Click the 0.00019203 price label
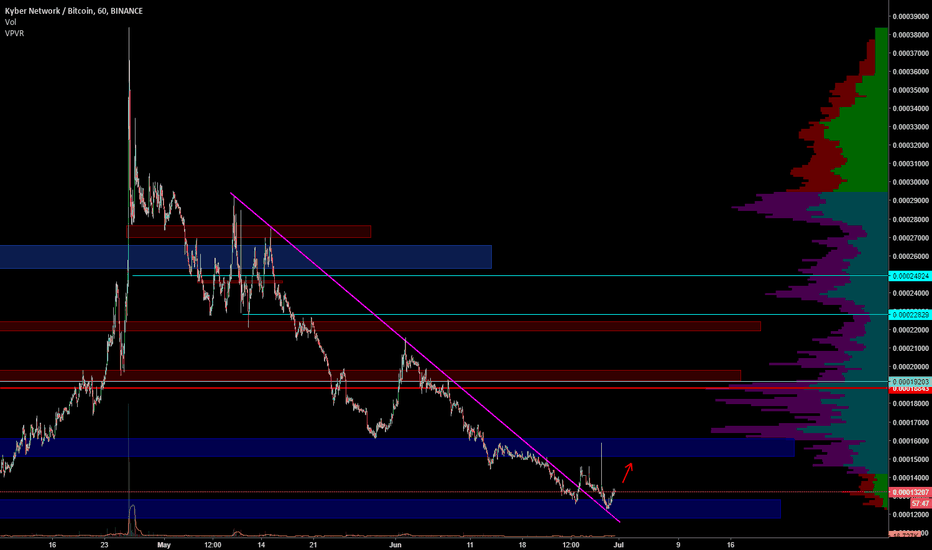The image size is (932, 550). (909, 381)
